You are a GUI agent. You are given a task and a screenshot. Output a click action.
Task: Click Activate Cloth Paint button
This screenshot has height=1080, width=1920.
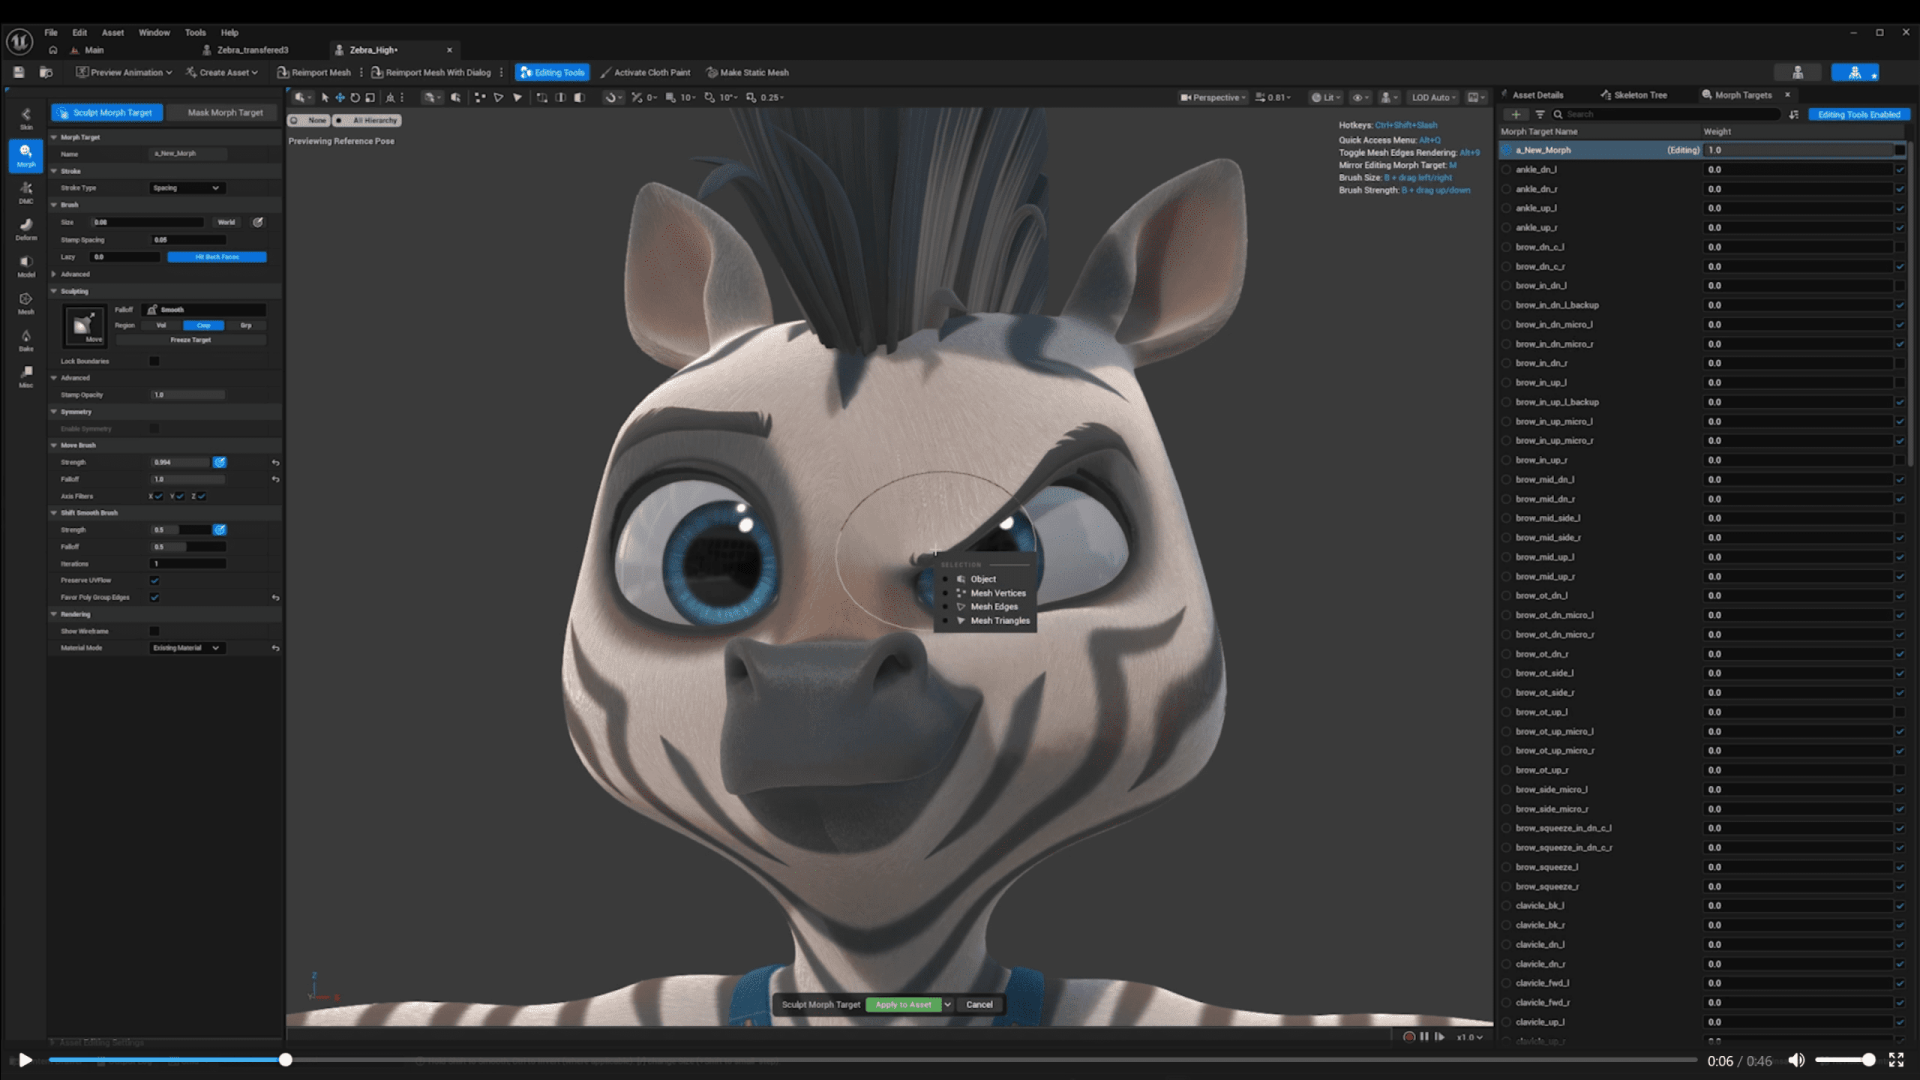645,72
